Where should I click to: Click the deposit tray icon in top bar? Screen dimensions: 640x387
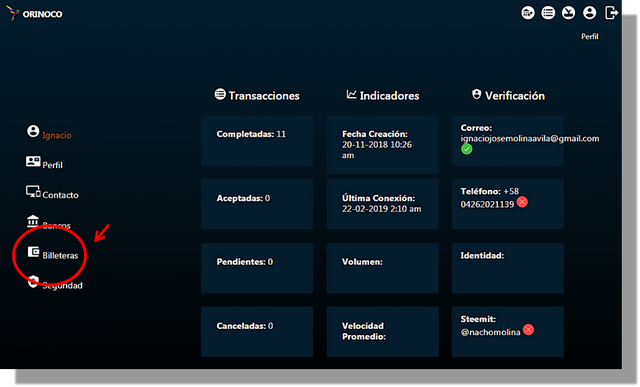tap(569, 13)
